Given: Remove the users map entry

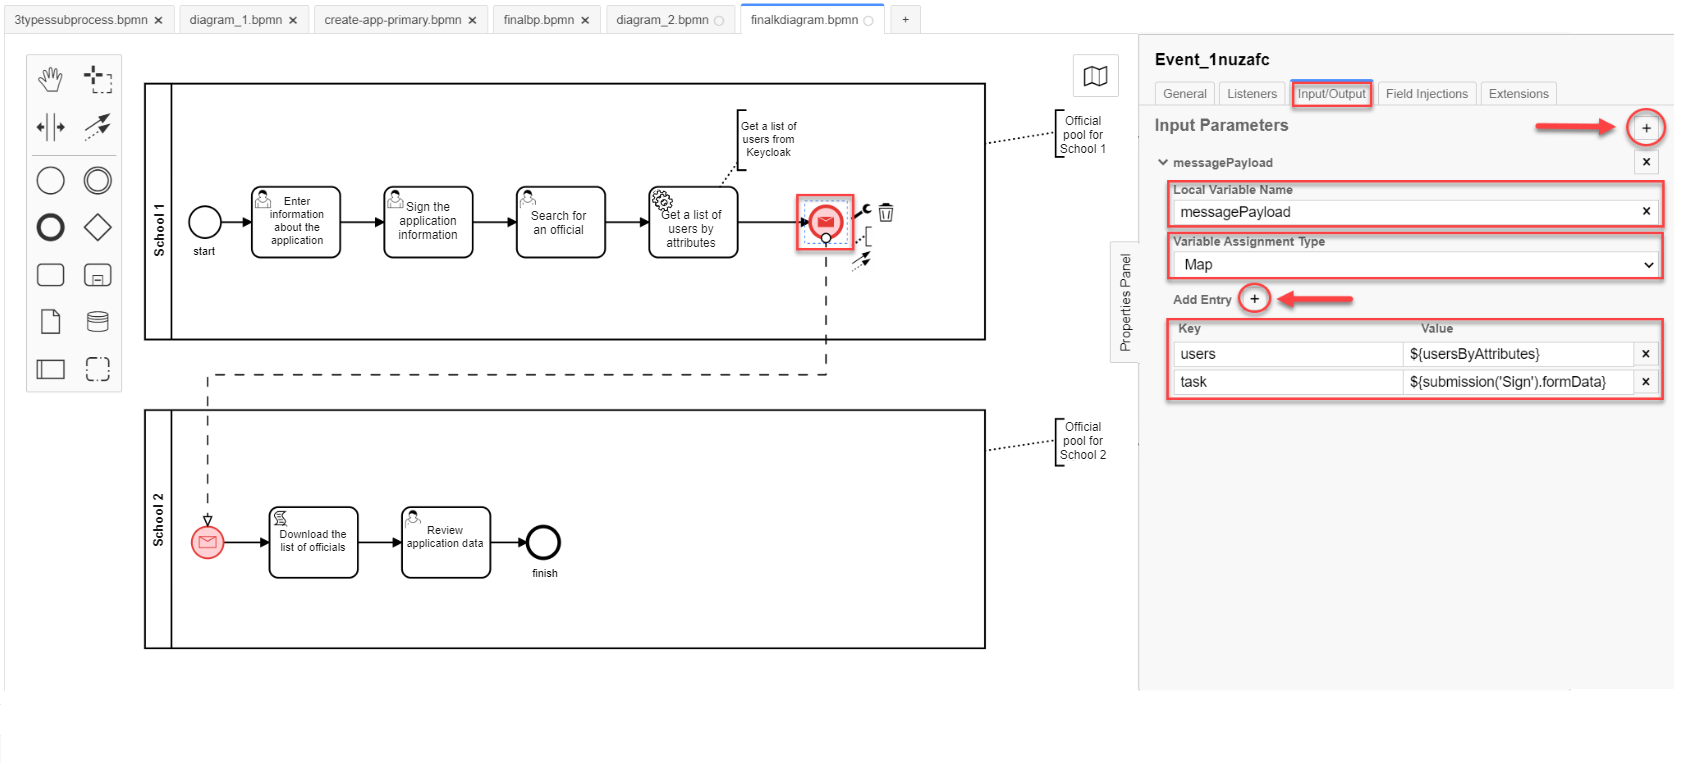Looking at the screenshot, I should [1646, 354].
